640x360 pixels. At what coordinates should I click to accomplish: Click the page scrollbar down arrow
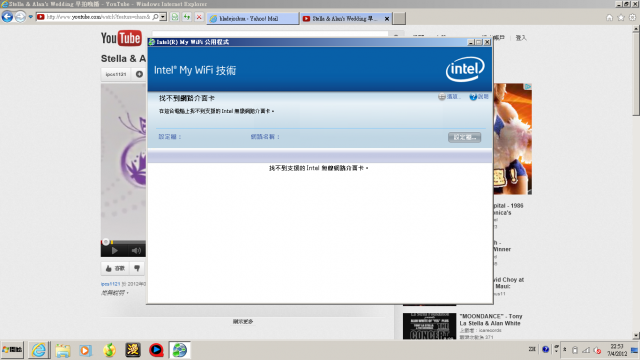pyautogui.click(x=636, y=336)
